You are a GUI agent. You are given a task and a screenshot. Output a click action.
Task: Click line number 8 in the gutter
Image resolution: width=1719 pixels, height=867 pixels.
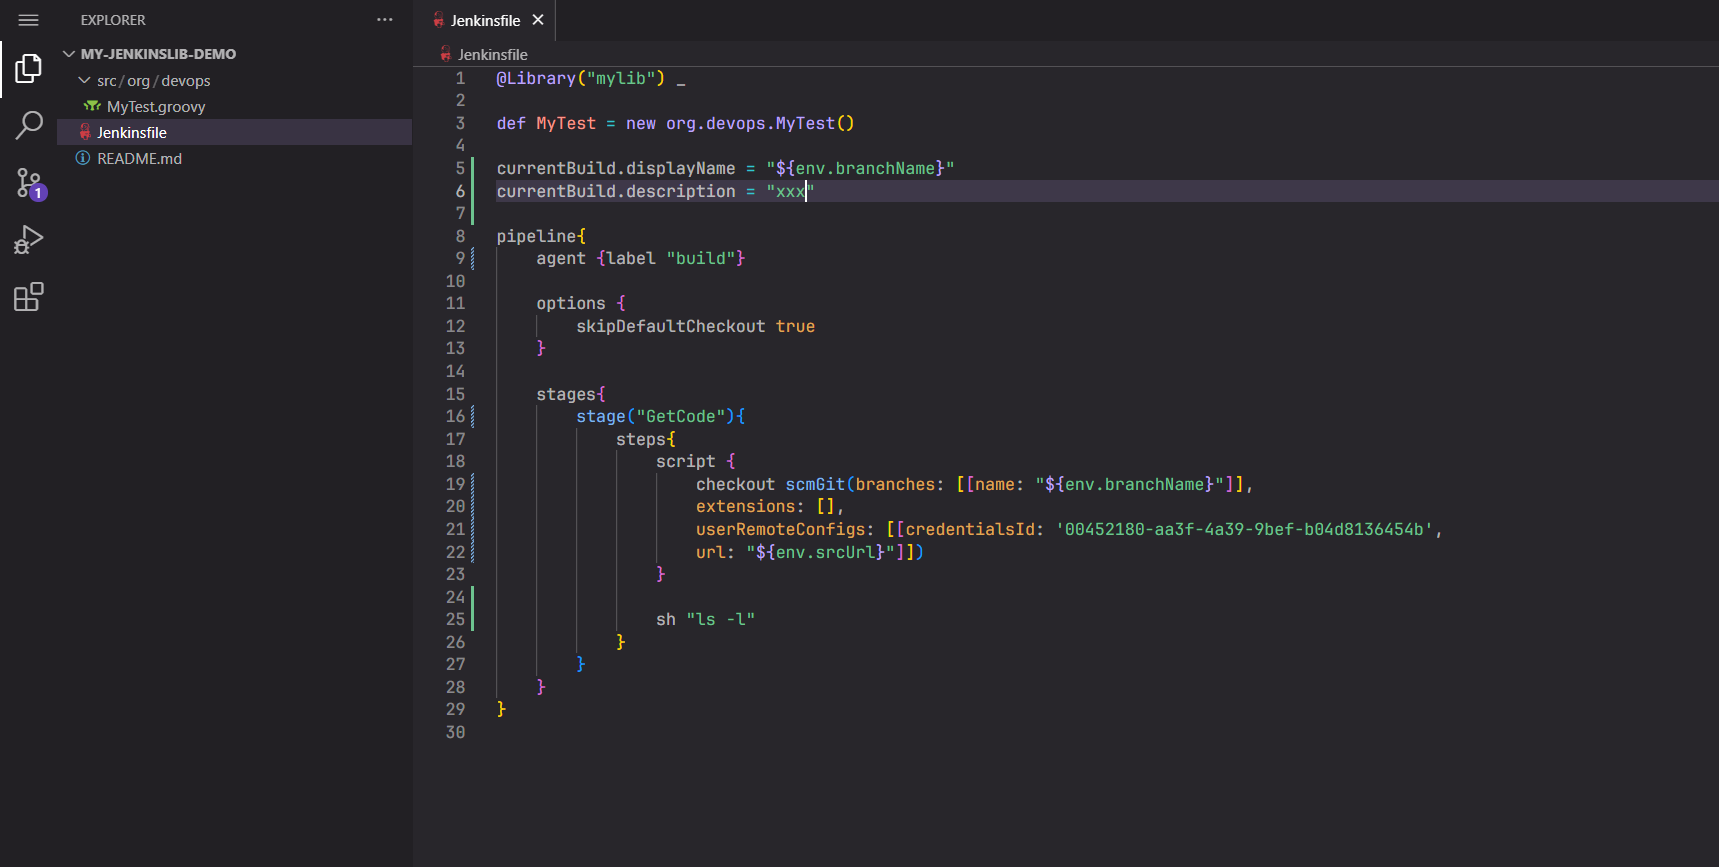460,236
